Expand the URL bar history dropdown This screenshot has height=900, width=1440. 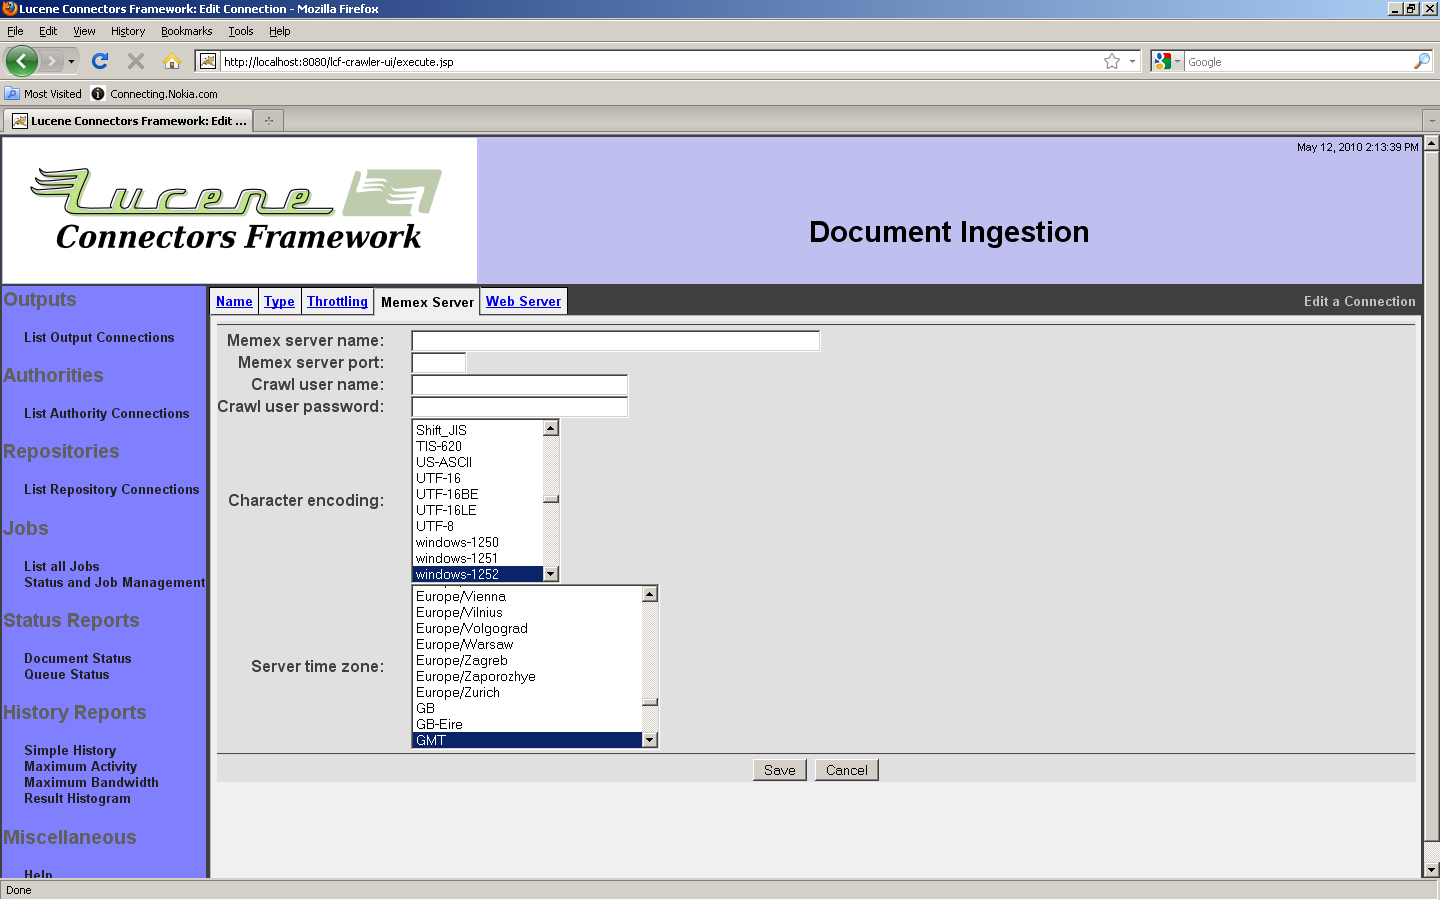(1132, 61)
